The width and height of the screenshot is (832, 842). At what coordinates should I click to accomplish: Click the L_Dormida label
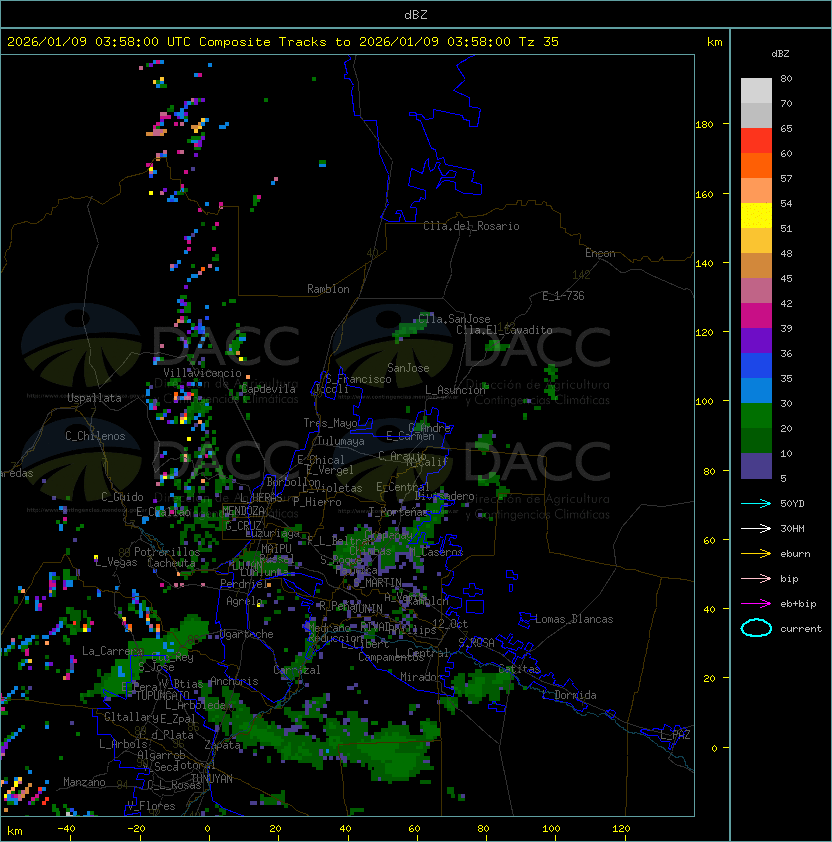569,695
